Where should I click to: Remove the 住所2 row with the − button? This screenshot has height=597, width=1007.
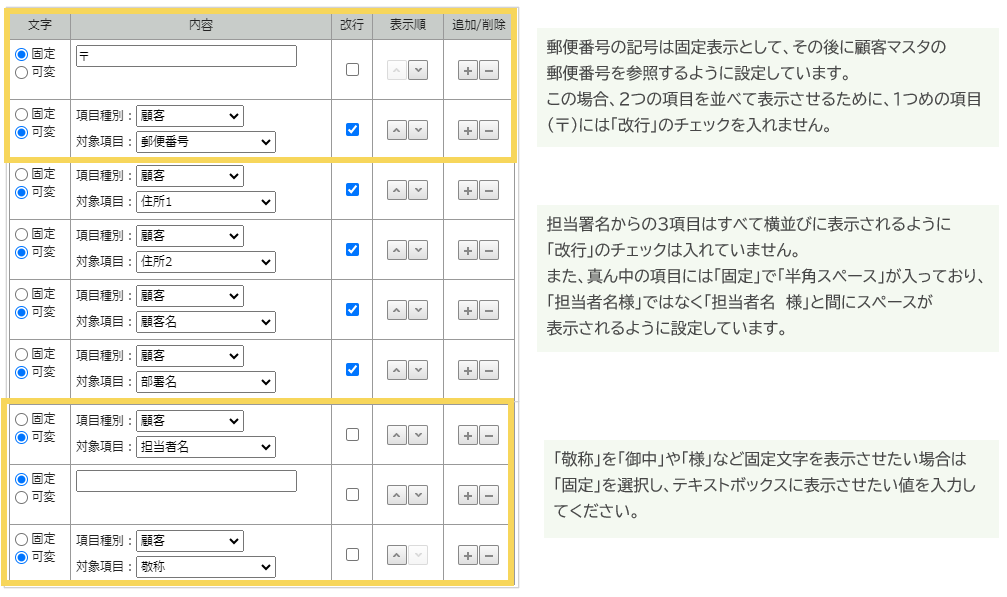tap(489, 248)
